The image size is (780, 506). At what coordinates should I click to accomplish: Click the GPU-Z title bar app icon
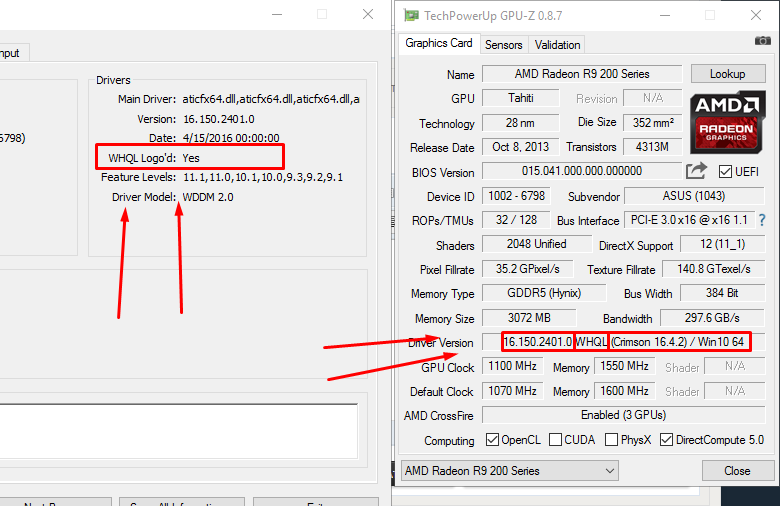(x=411, y=15)
